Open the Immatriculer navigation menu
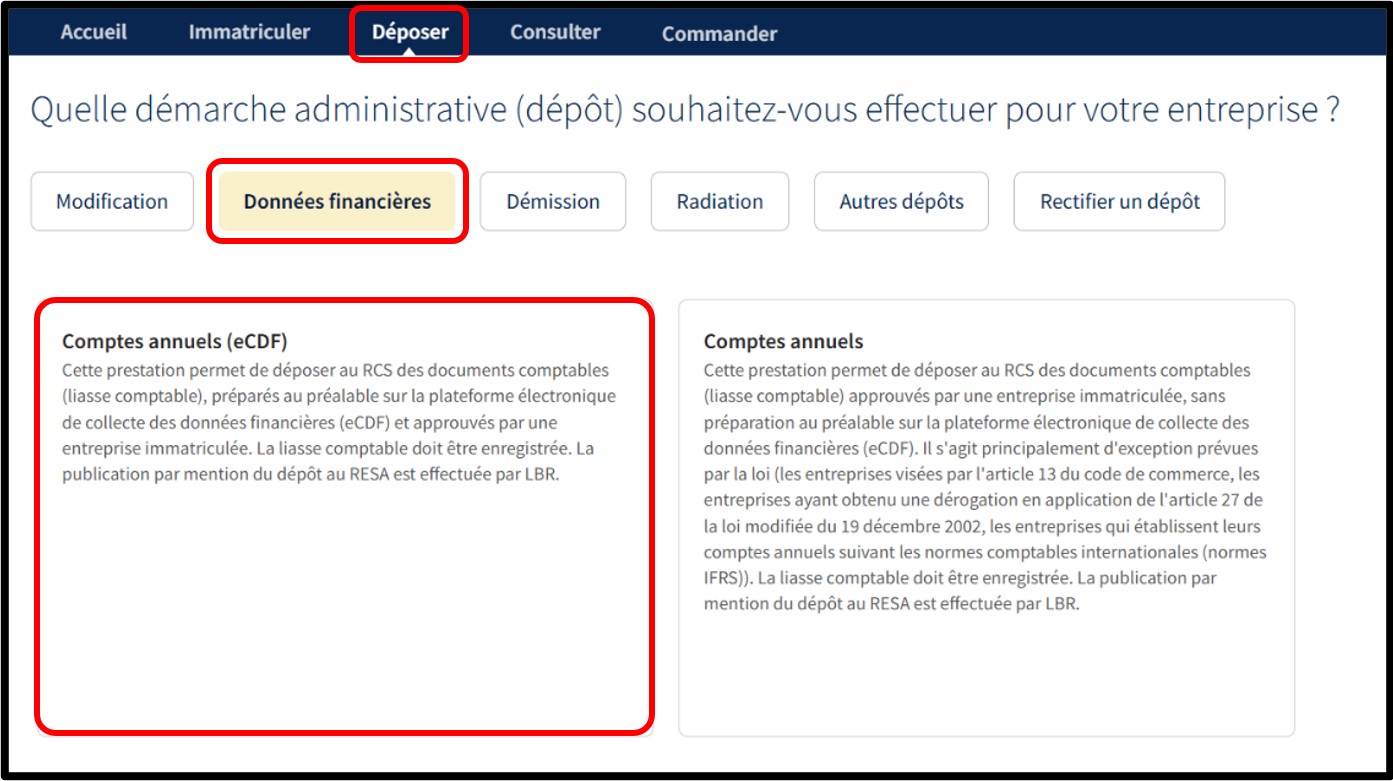The image size is (1393, 781). tap(249, 32)
